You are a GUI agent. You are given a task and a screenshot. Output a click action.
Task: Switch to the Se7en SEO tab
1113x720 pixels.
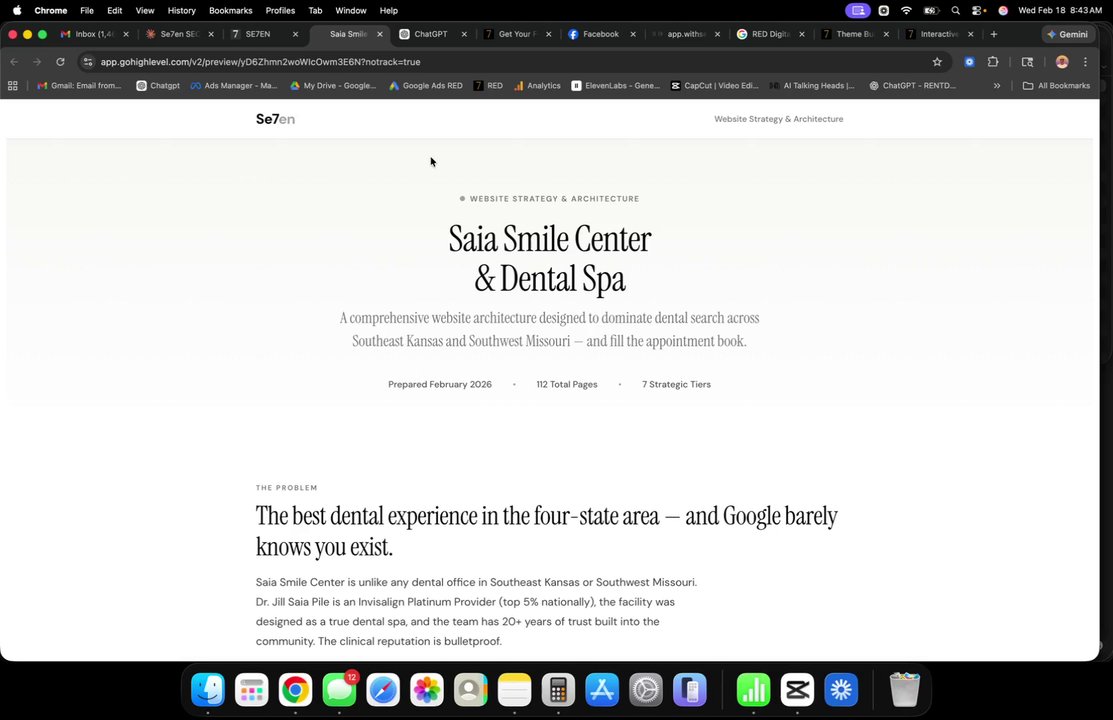click(180, 34)
